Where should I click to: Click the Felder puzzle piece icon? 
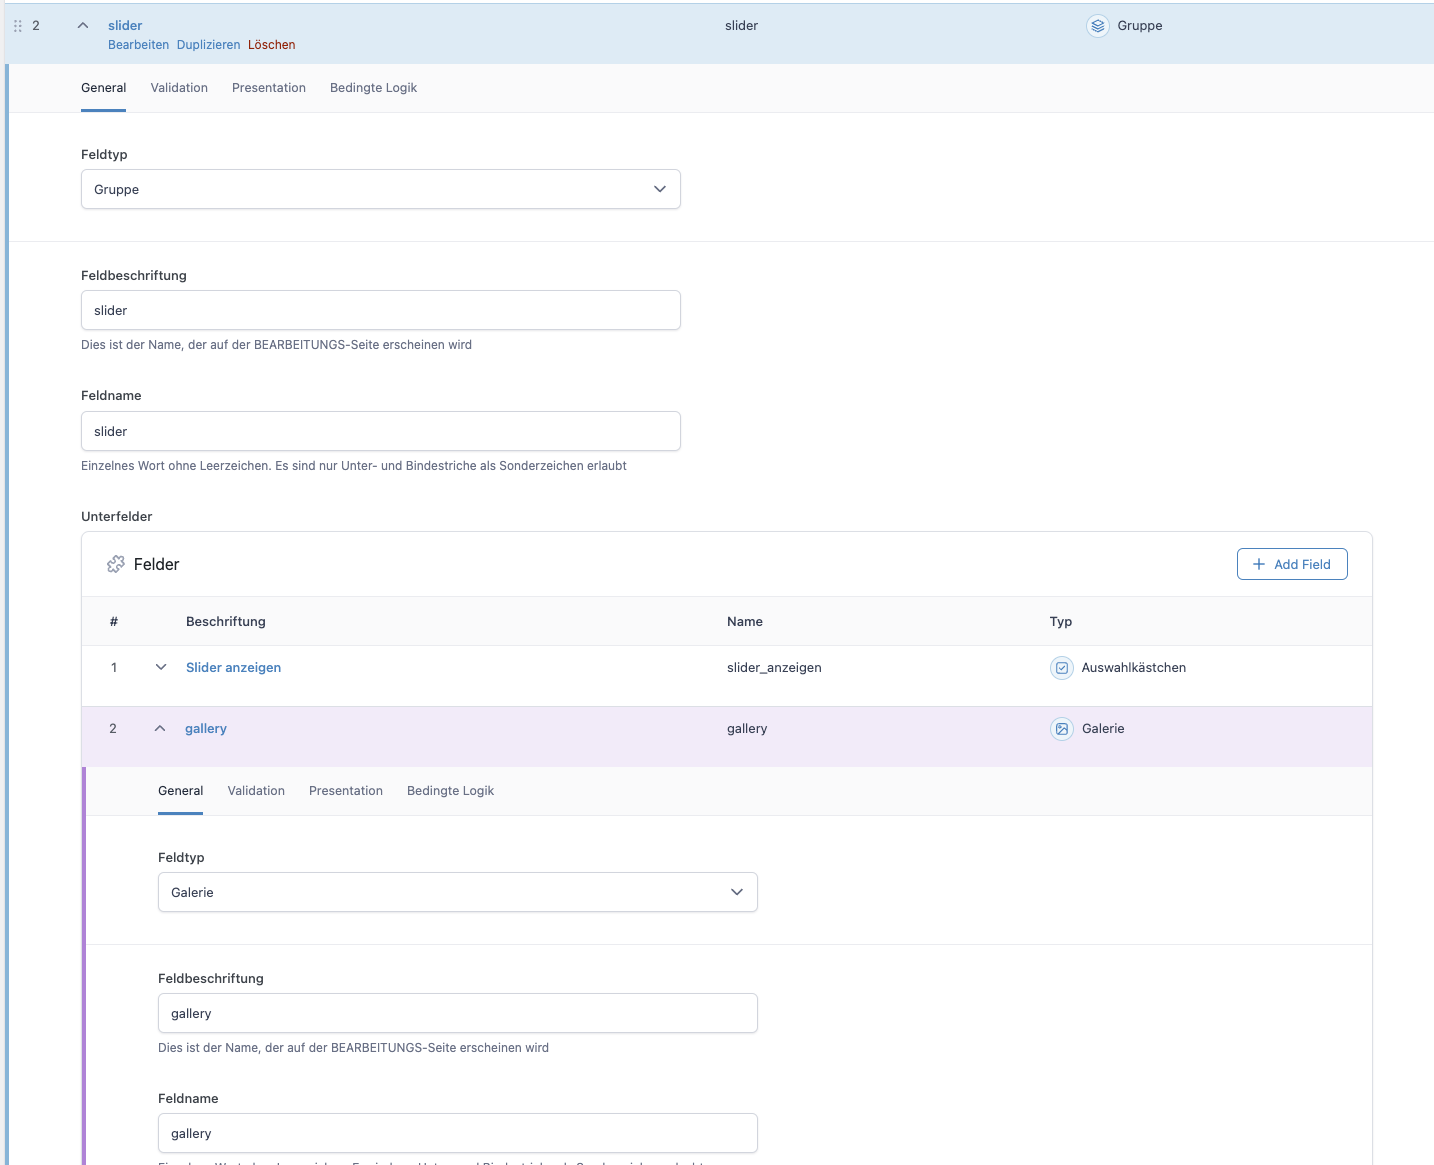[116, 564]
